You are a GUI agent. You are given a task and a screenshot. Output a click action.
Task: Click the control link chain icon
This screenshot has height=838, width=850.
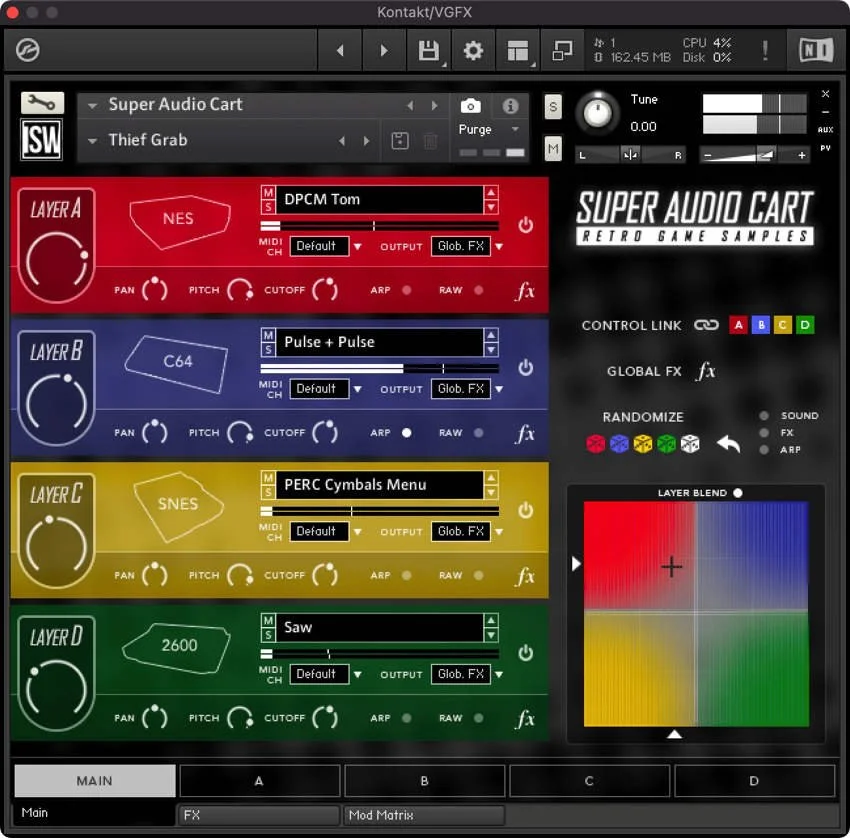tap(706, 325)
